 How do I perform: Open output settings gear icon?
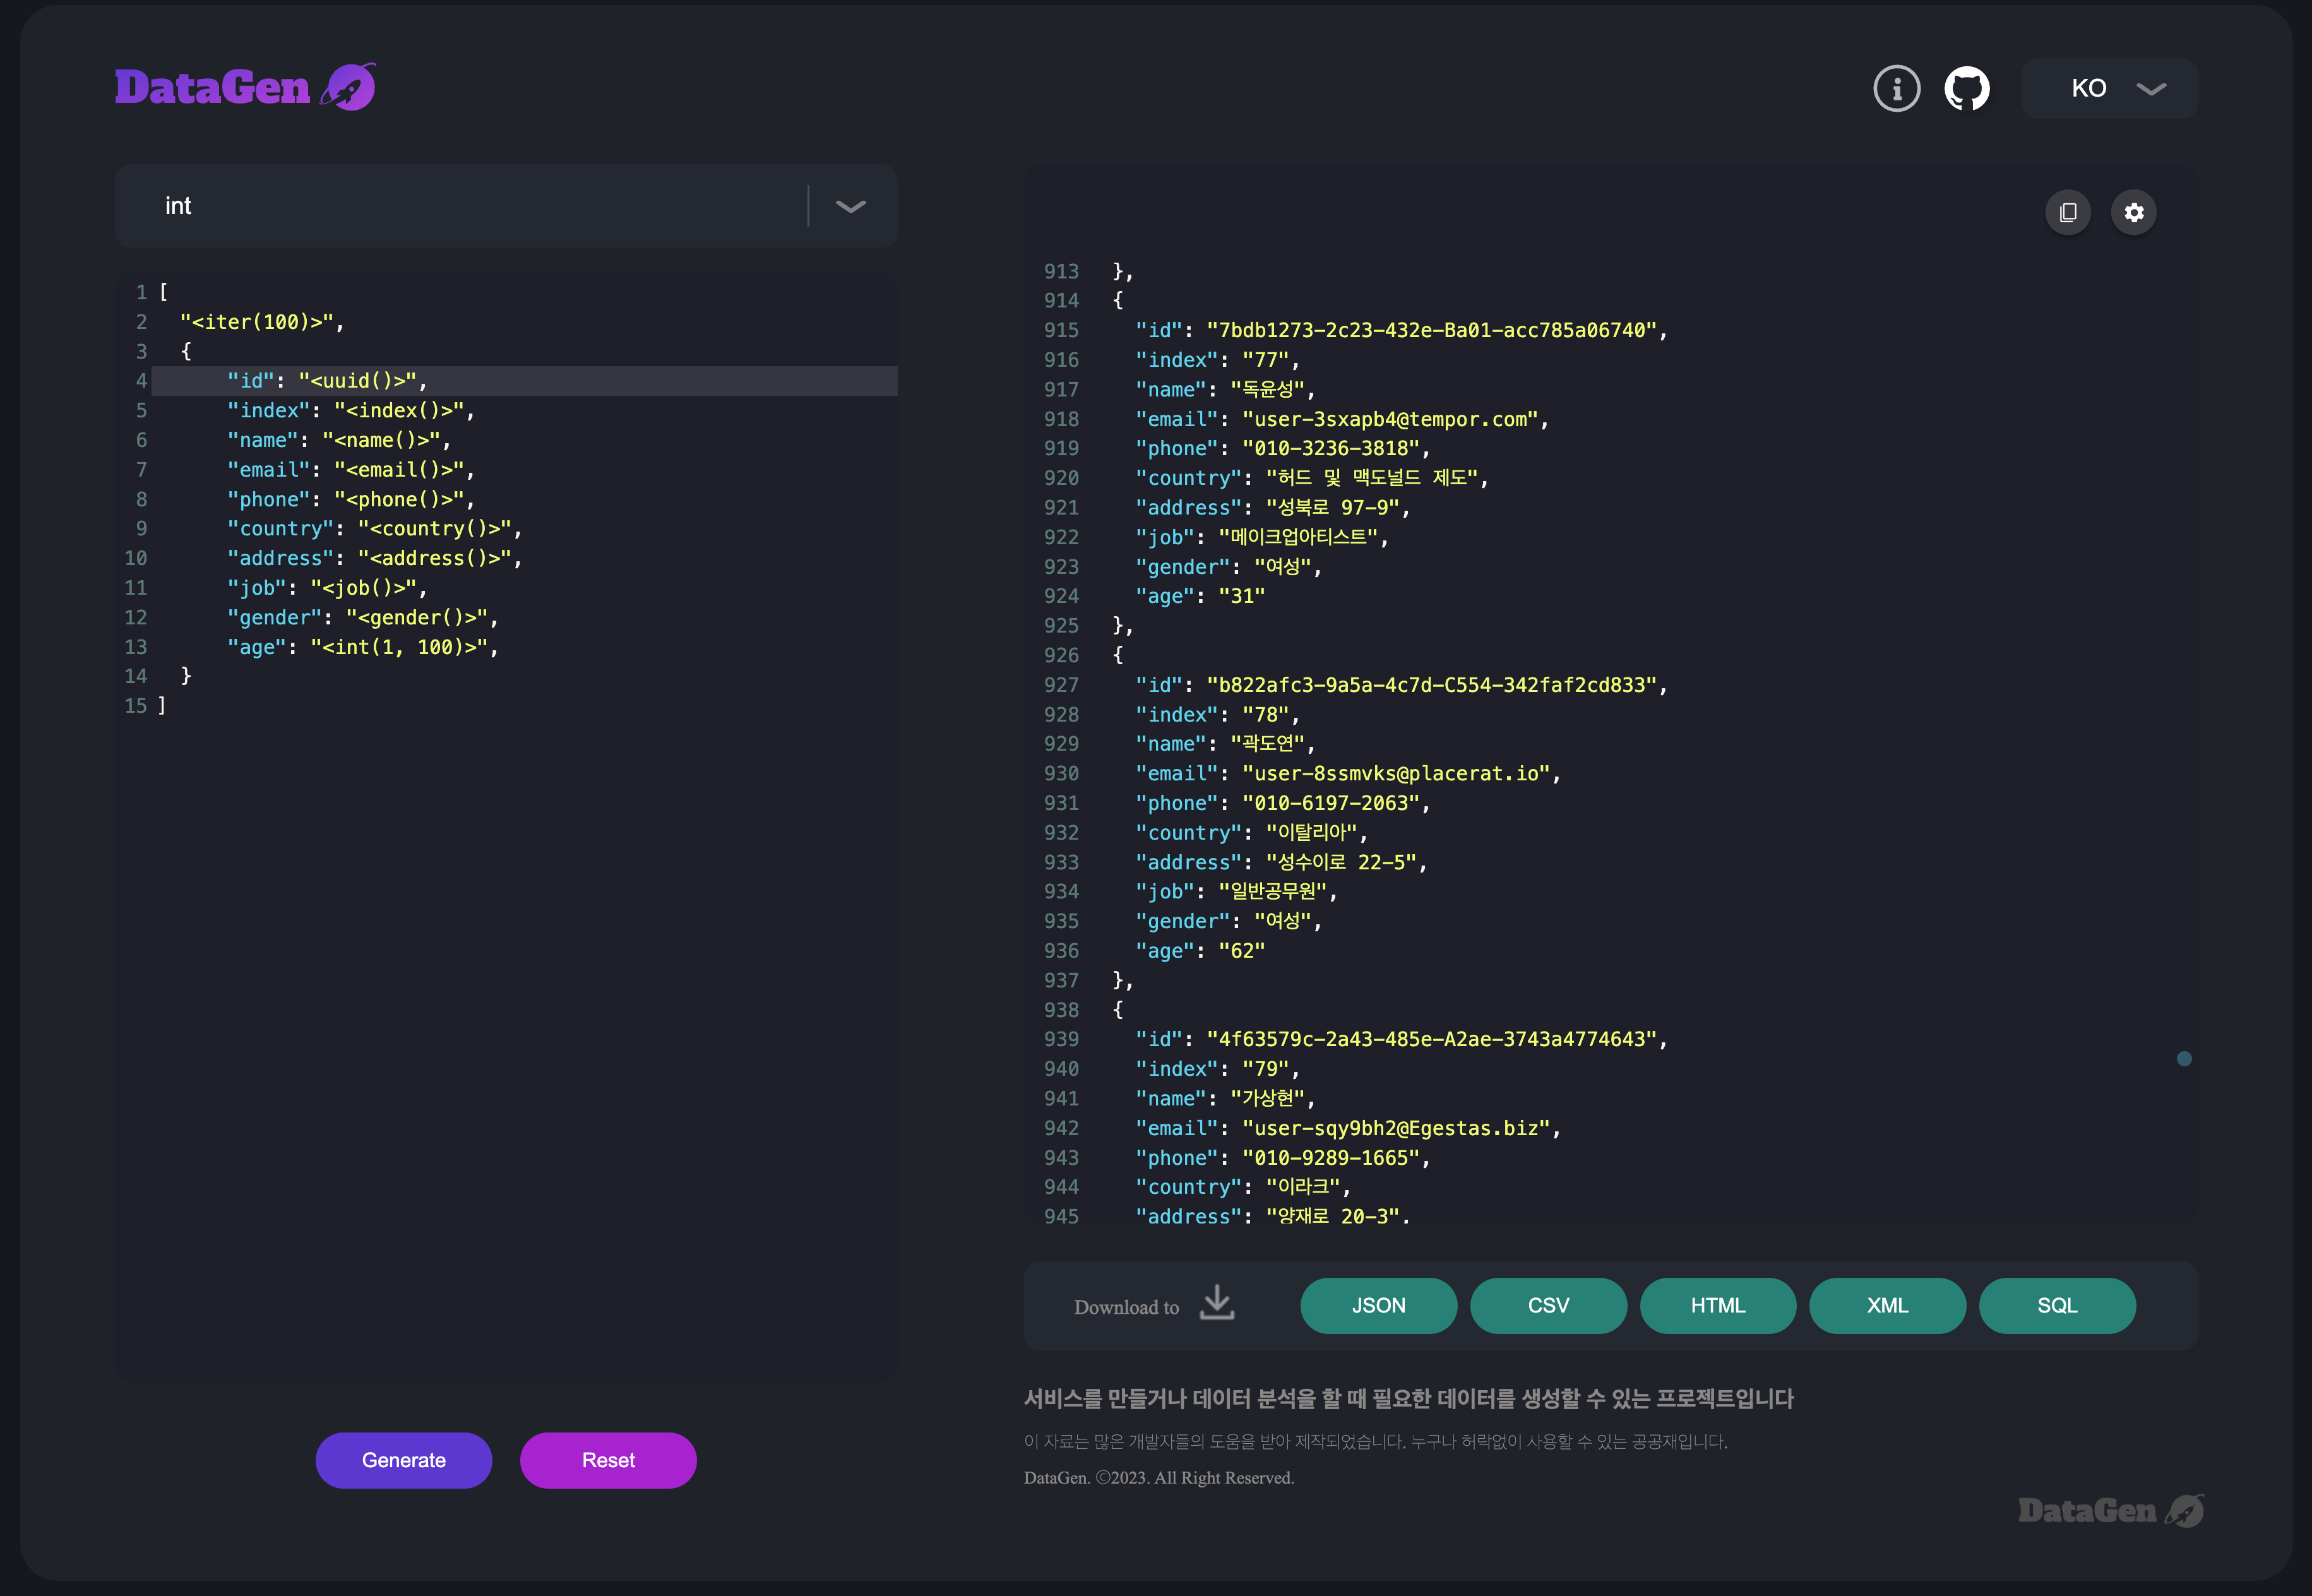point(2133,212)
